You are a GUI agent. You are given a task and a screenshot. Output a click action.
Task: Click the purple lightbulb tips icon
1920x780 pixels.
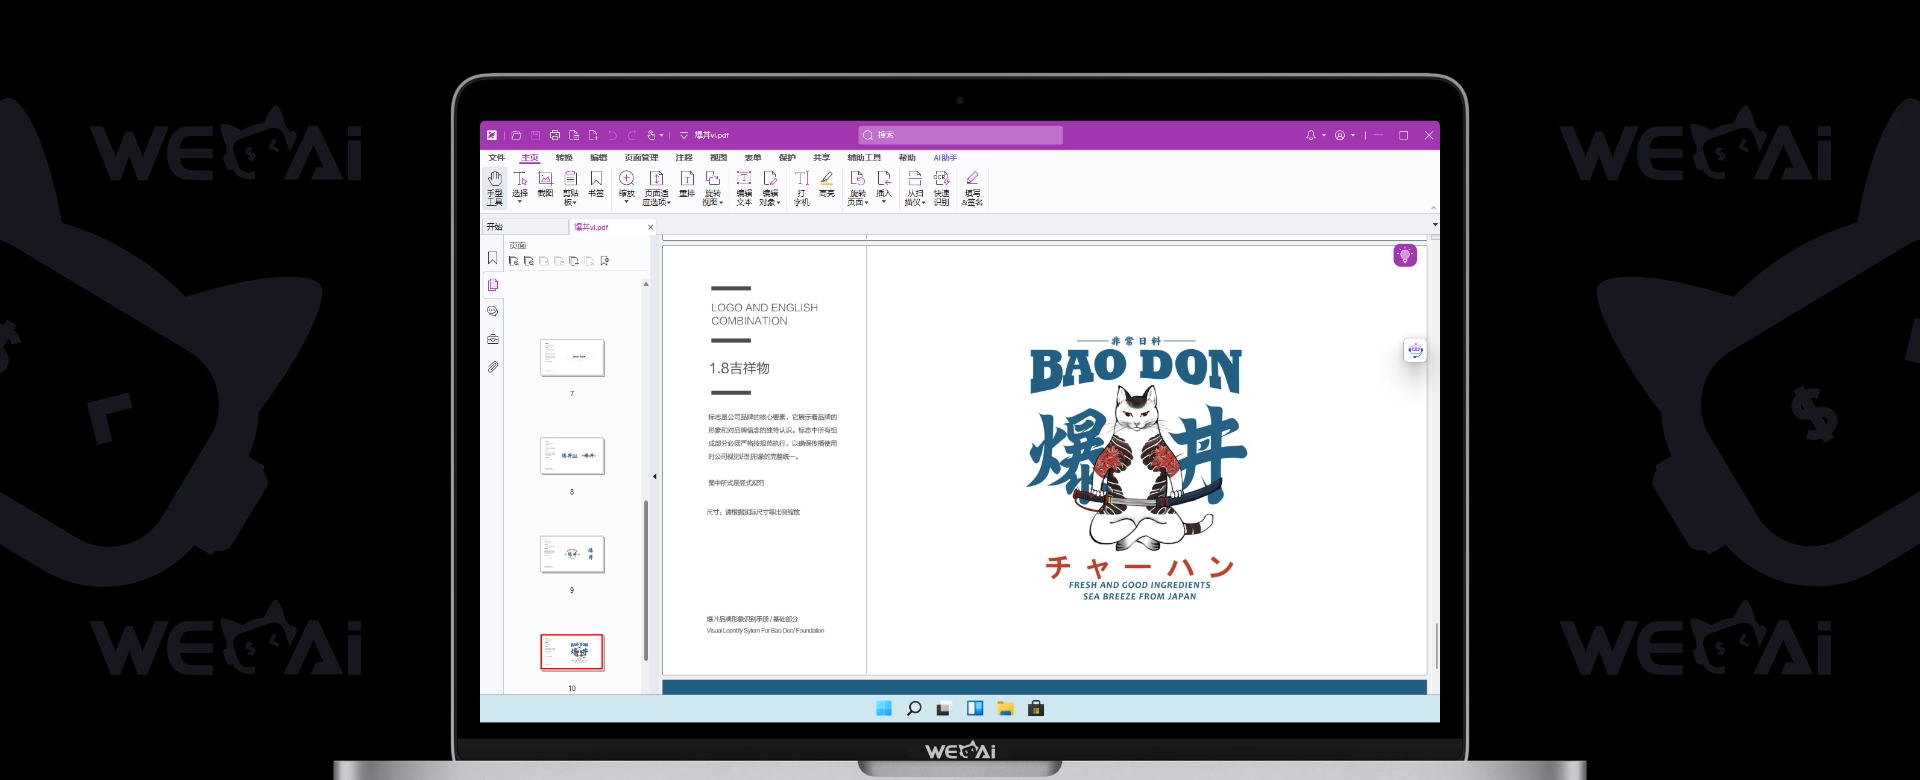(x=1405, y=256)
